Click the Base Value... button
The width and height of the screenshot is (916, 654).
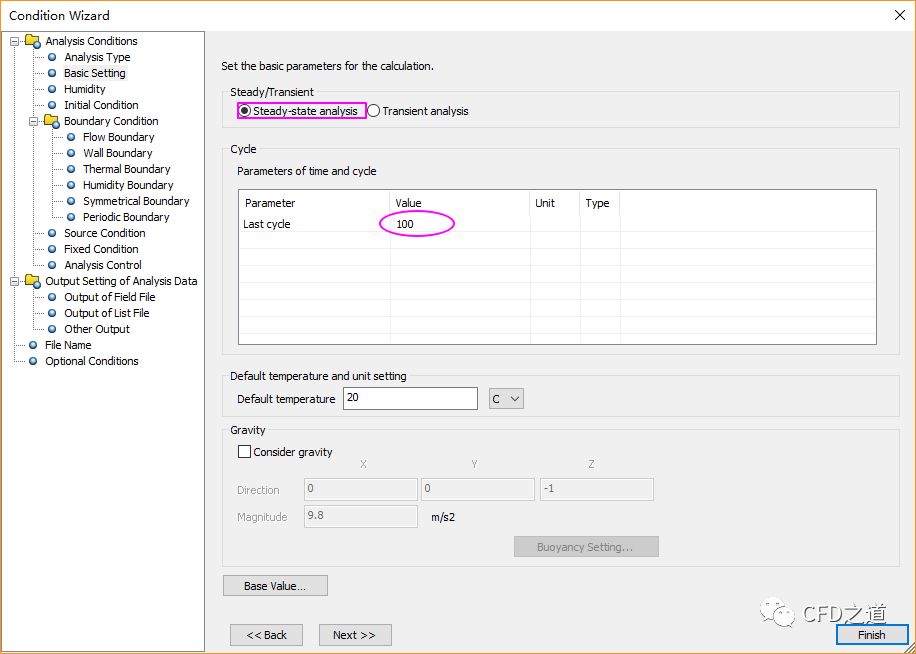point(275,586)
